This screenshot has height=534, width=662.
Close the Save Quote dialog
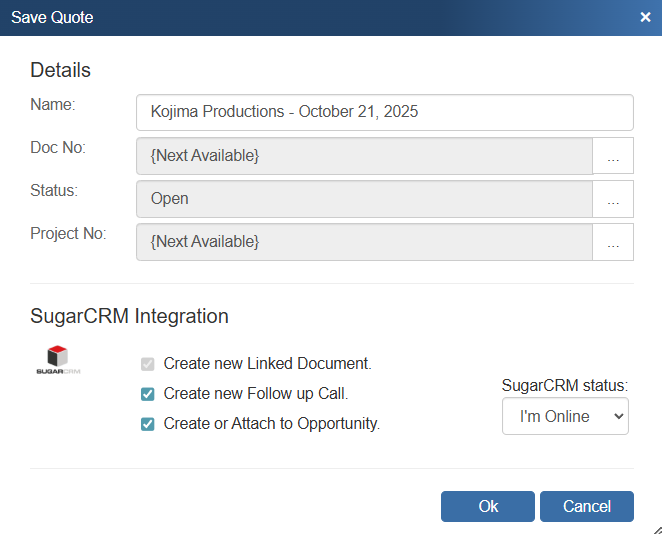(645, 17)
